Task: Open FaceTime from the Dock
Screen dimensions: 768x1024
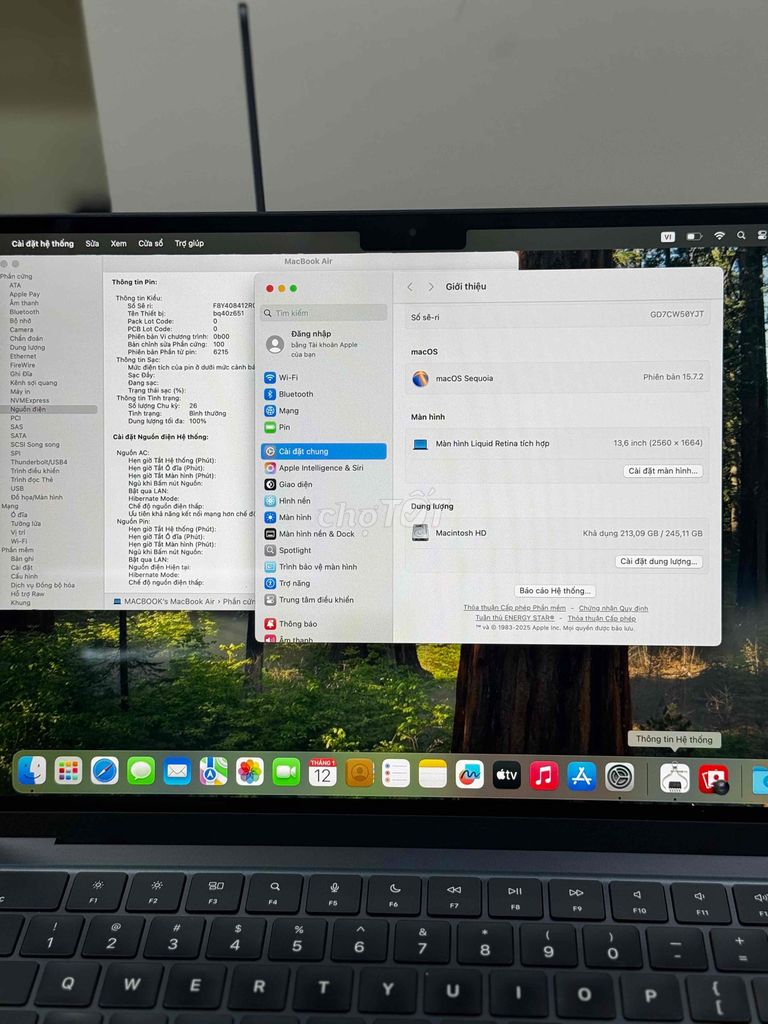Action: click(286, 773)
